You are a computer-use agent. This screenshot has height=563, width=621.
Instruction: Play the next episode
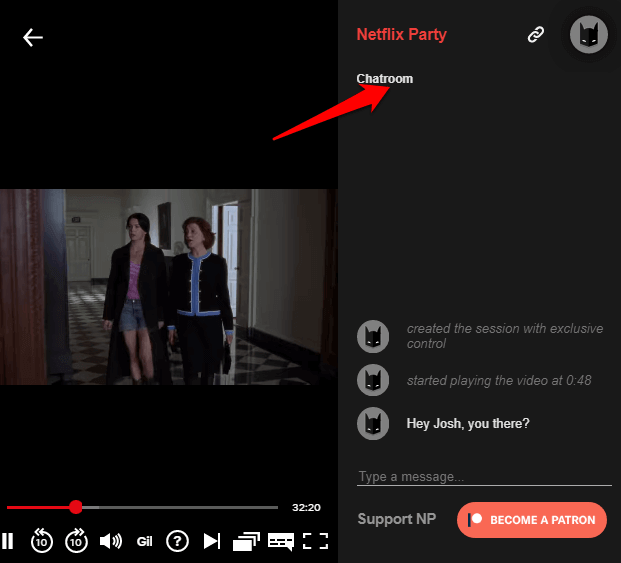211,541
